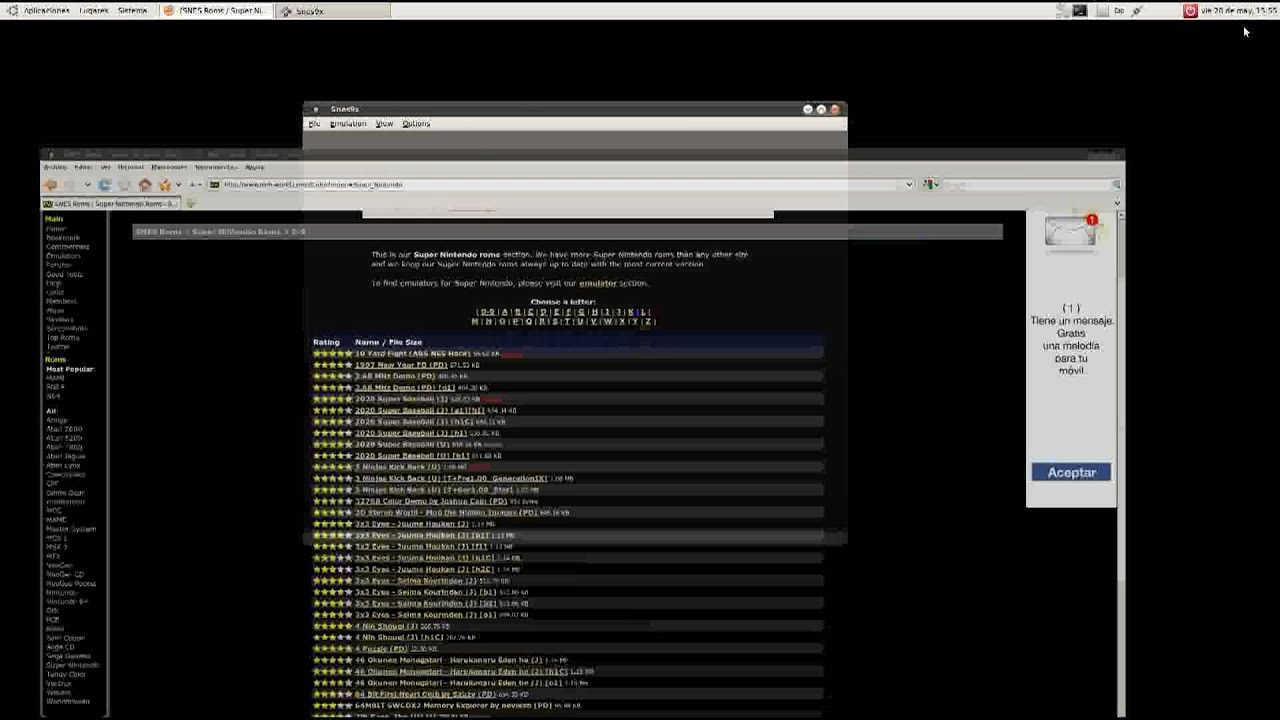The image size is (1280, 720).
Task: Open browser Archivo menu
Action: coord(55,167)
